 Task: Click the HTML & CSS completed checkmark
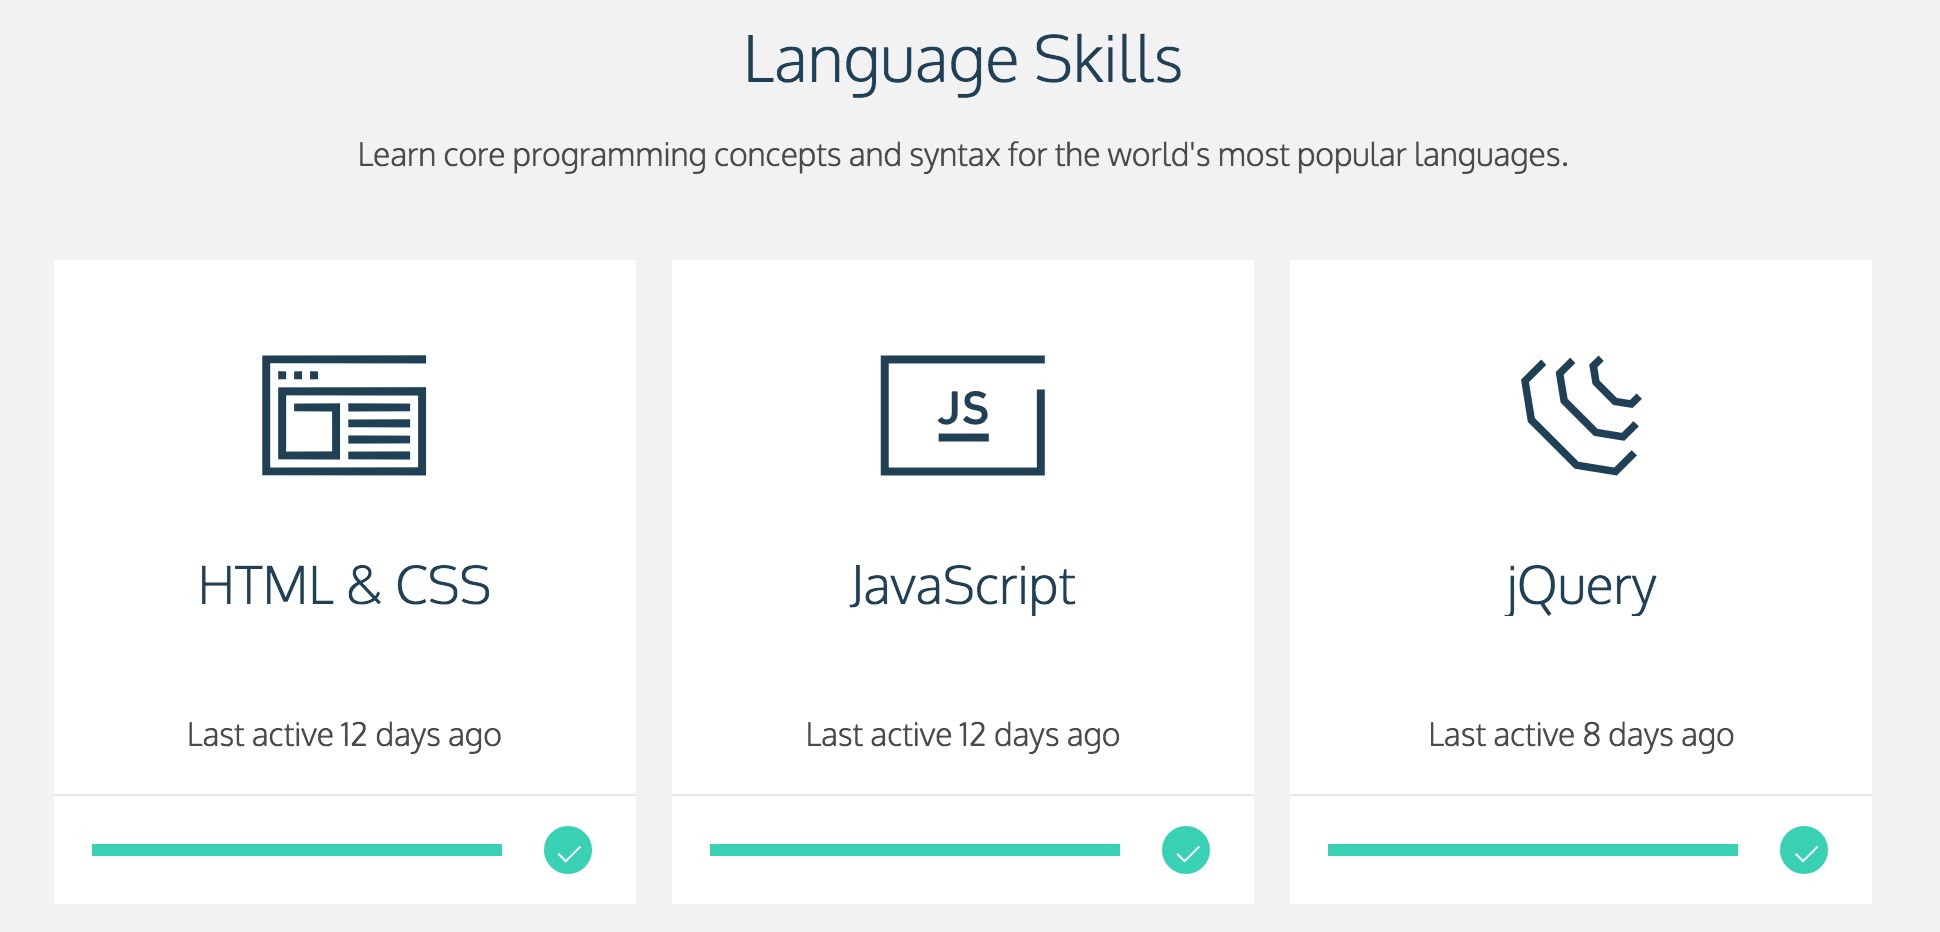click(568, 851)
